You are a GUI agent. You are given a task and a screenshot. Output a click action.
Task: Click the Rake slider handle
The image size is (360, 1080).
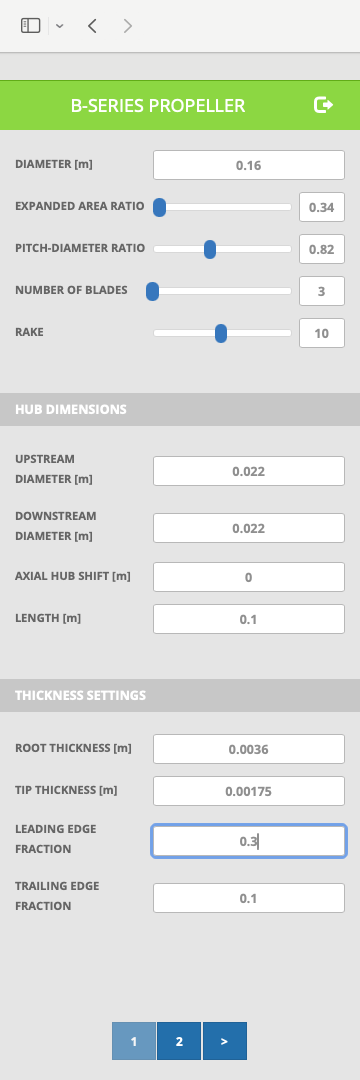(221, 333)
